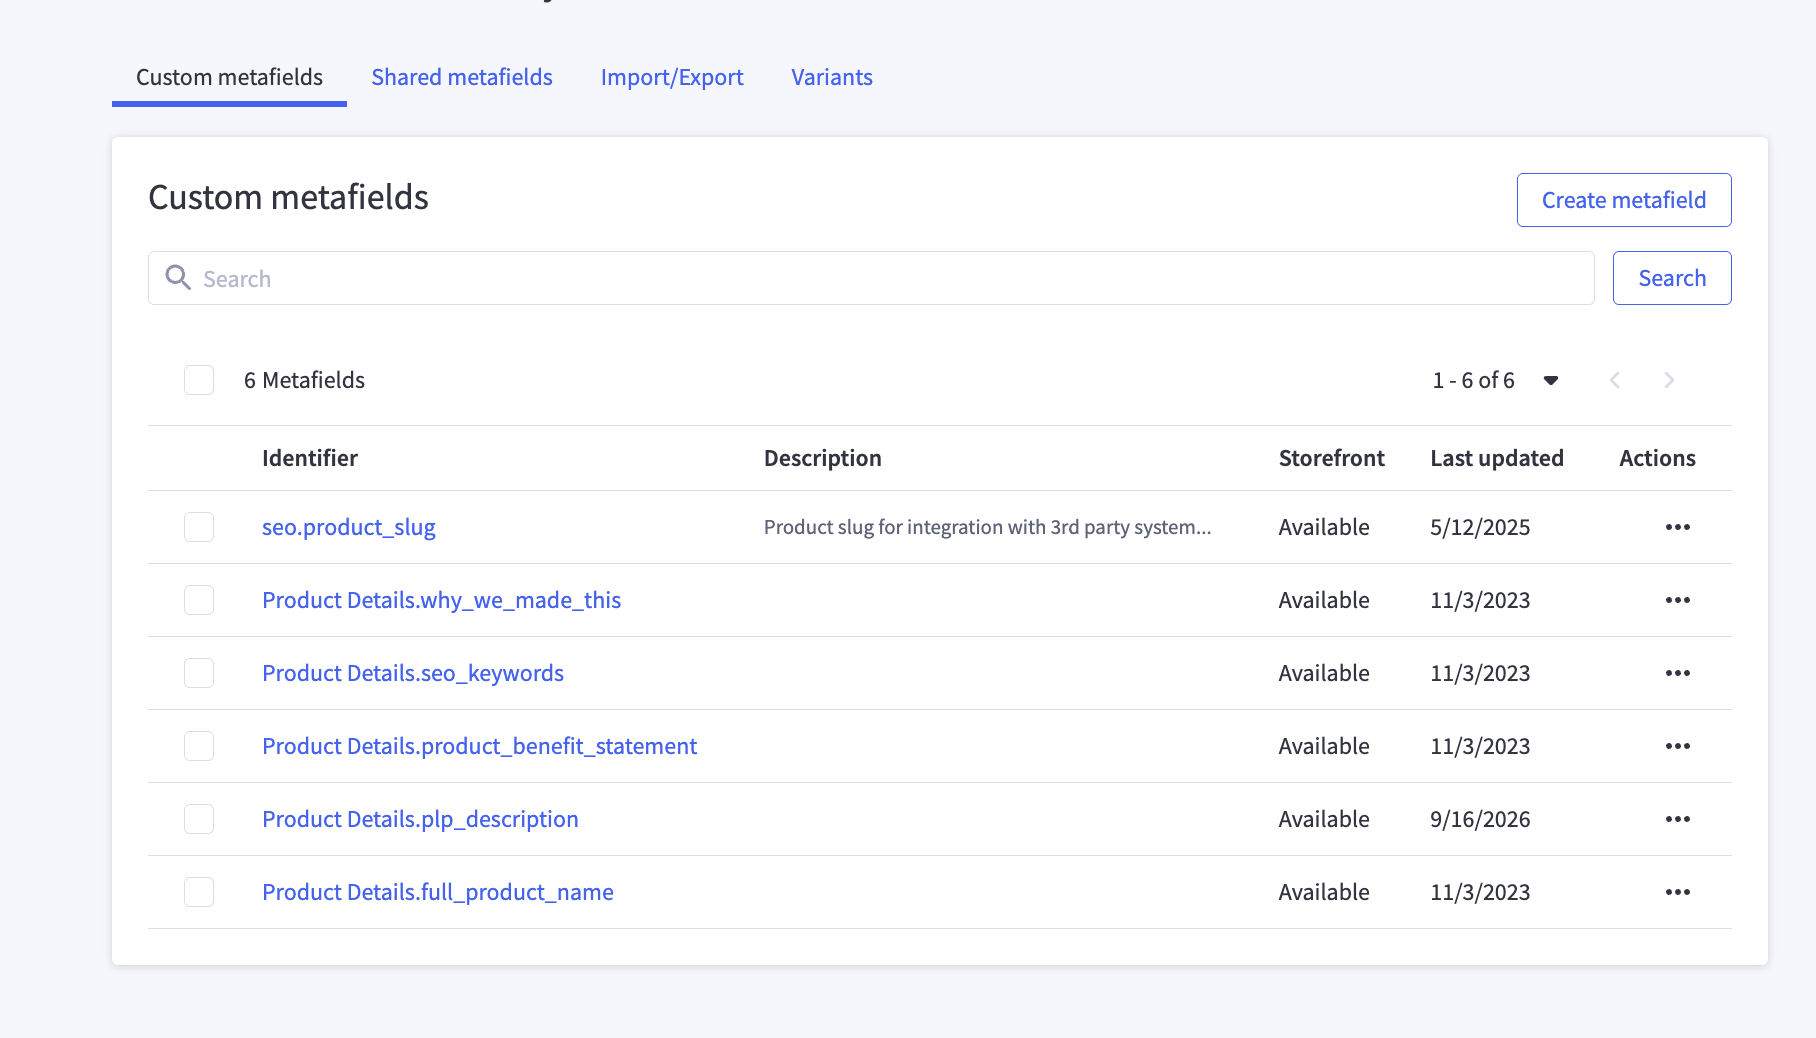This screenshot has height=1038, width=1816.
Task: Open actions menu for product_benefit_statement row
Action: click(x=1677, y=746)
